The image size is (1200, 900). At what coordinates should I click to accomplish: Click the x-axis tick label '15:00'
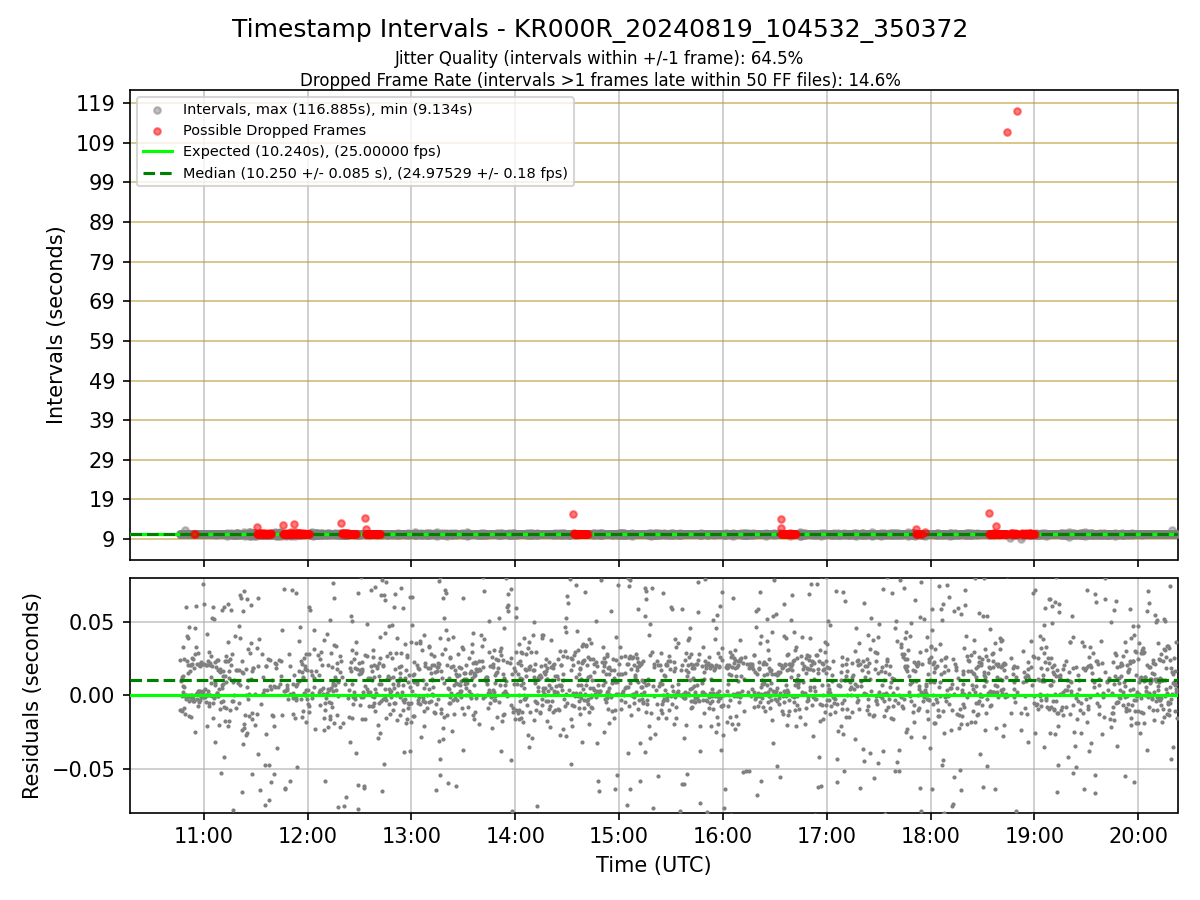click(619, 835)
